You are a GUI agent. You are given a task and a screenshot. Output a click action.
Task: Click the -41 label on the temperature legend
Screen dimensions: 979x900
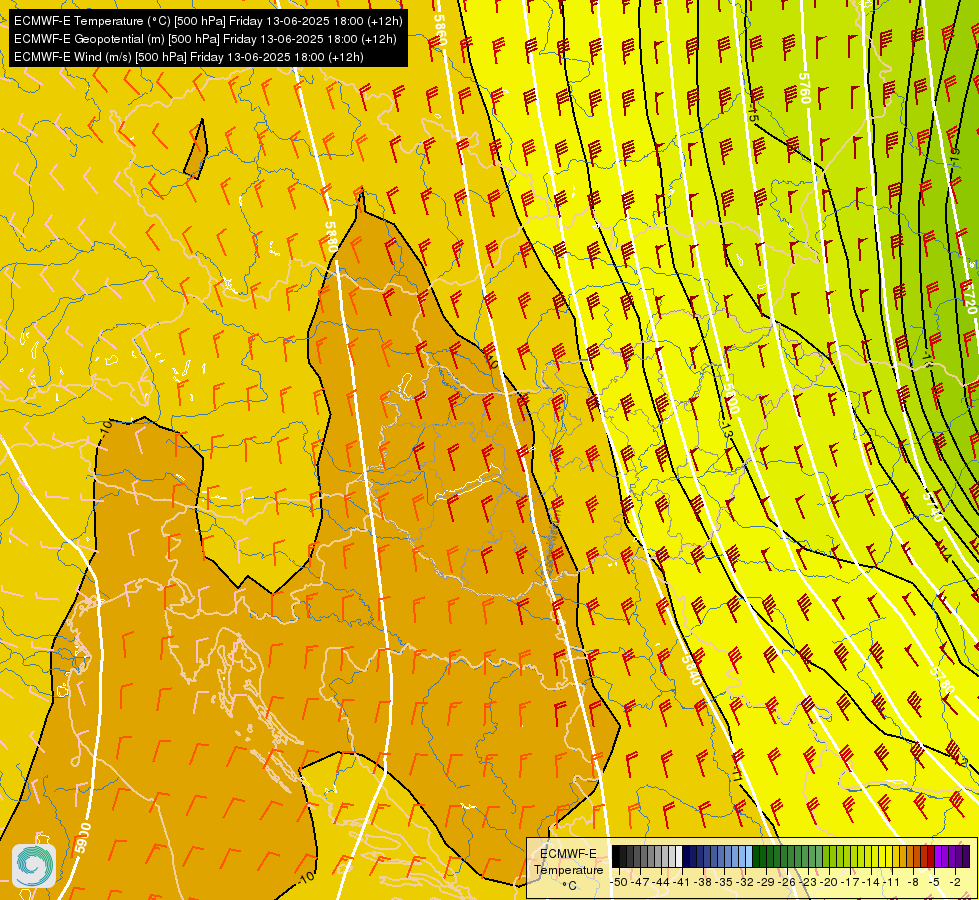[x=683, y=882]
